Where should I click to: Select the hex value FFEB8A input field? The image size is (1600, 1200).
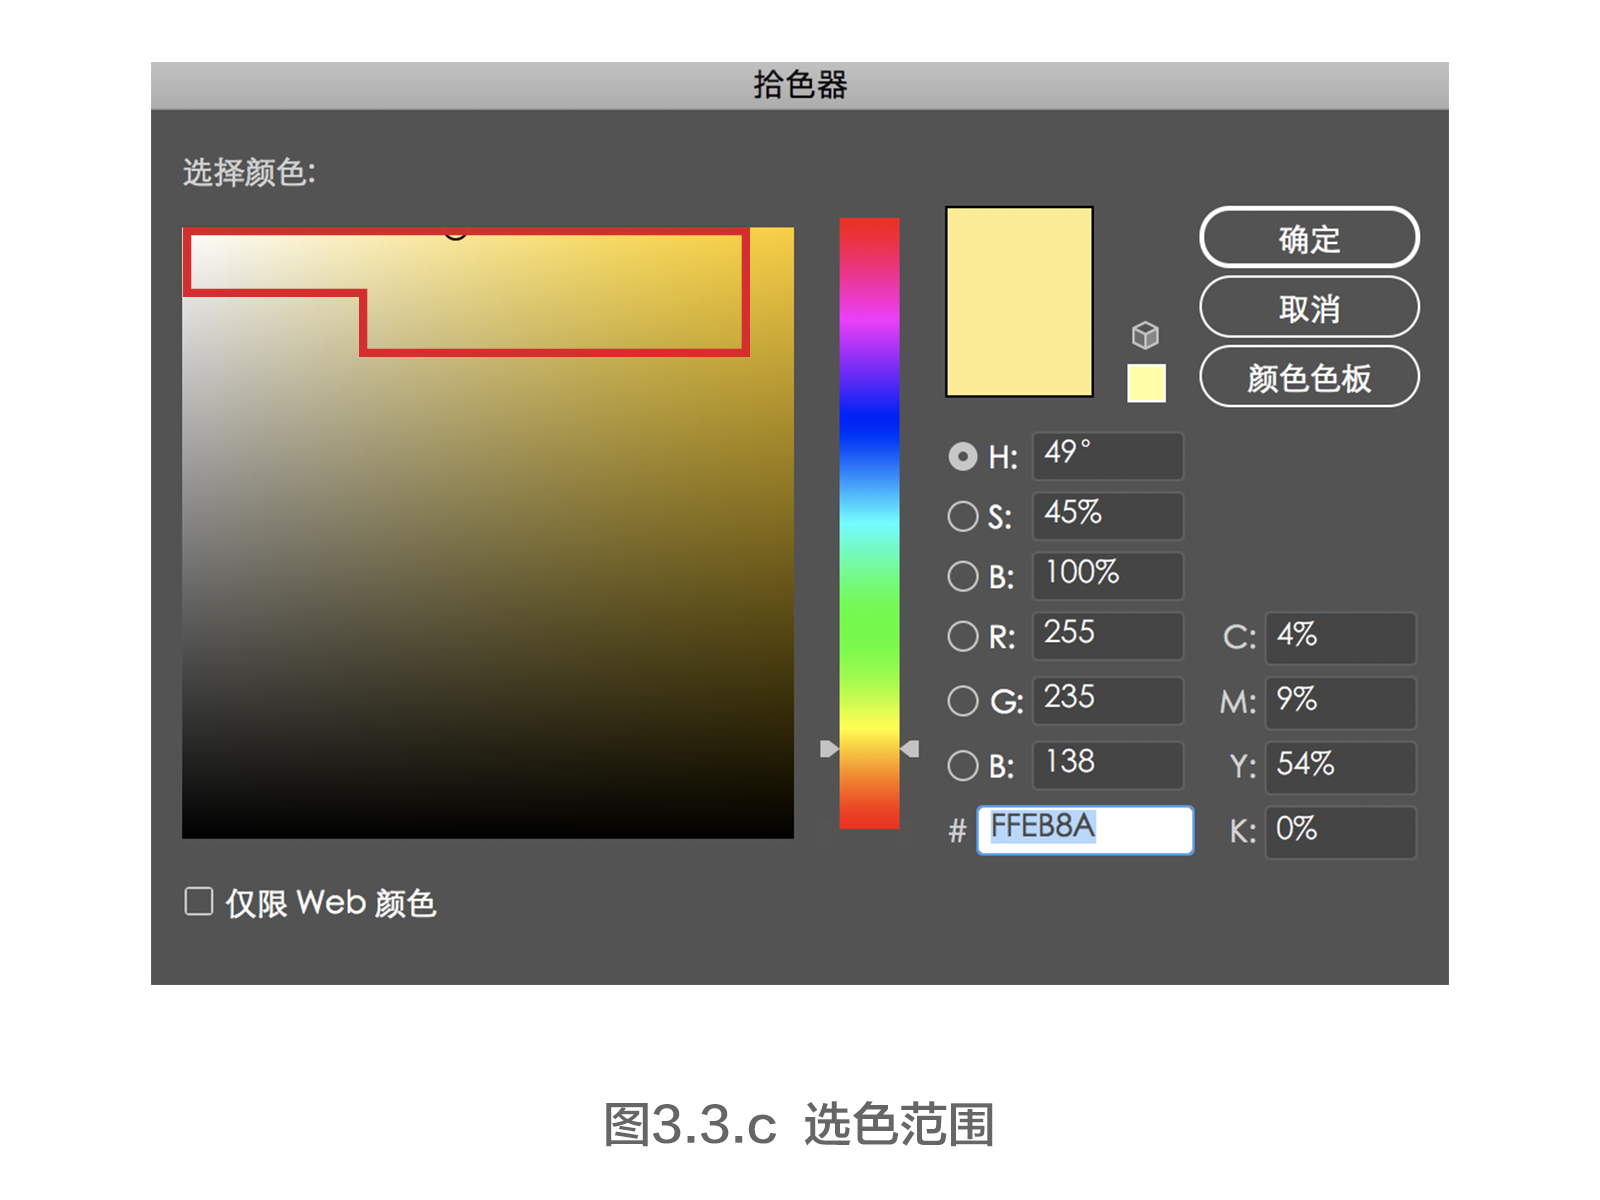(x=1084, y=830)
